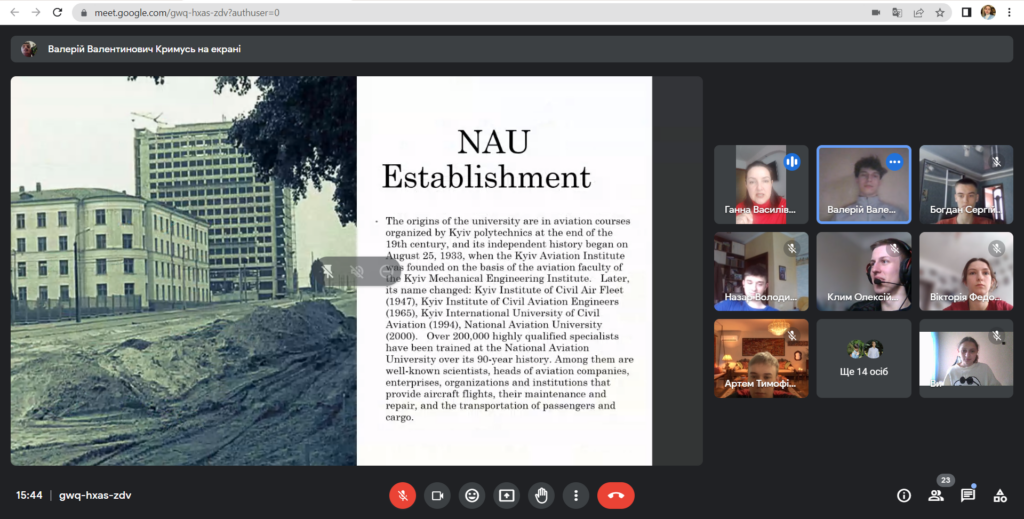Select the Клим Олексій video tile

pyautogui.click(x=864, y=272)
